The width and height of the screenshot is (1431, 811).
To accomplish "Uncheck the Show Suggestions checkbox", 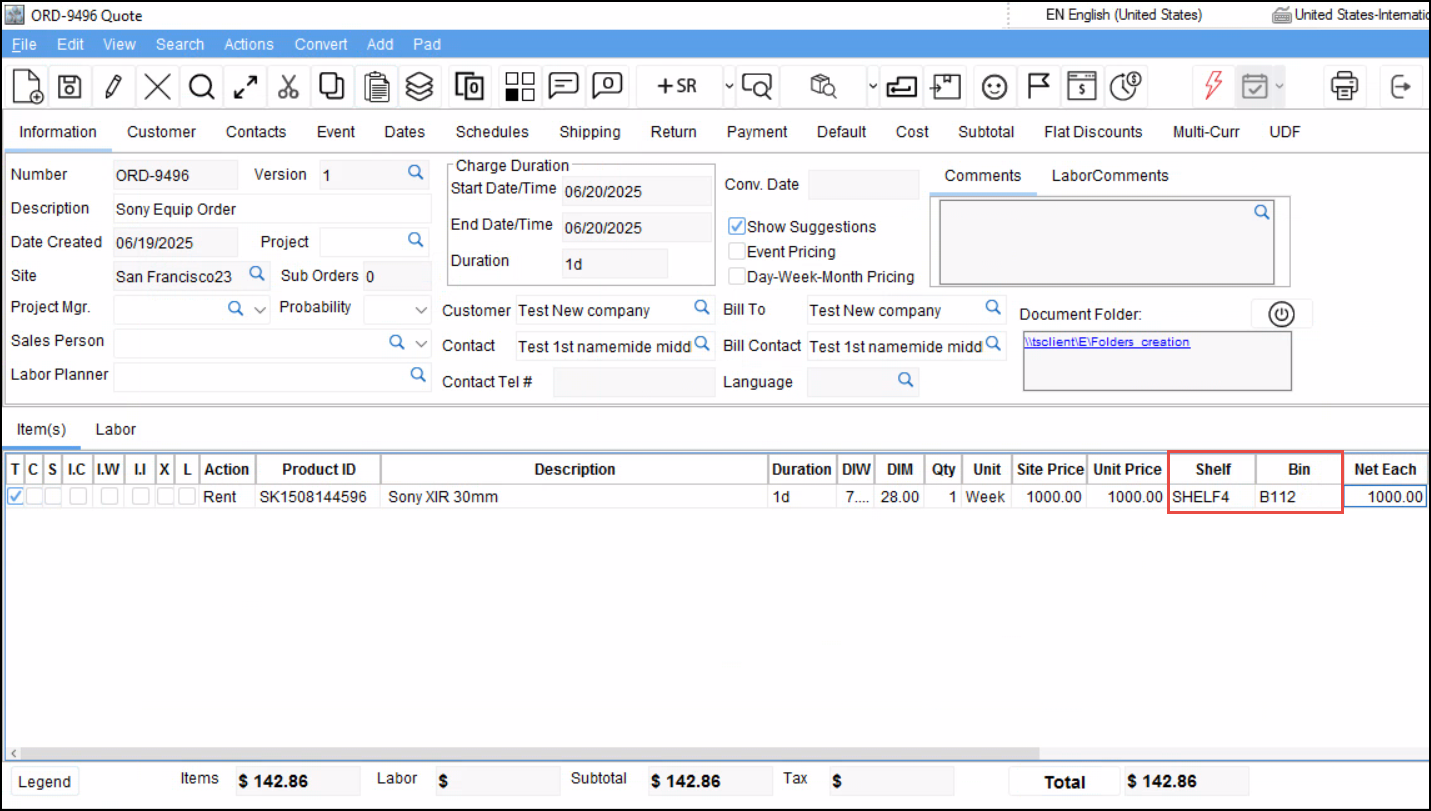I will [x=737, y=227].
